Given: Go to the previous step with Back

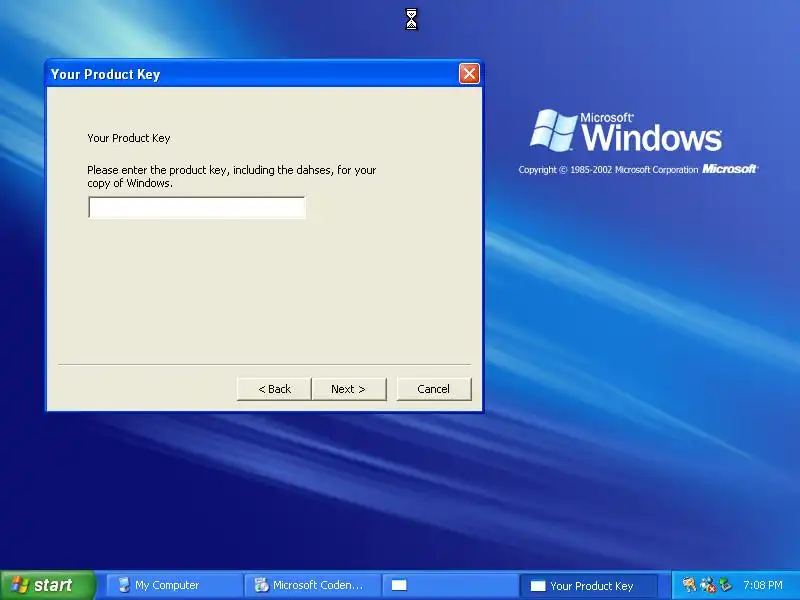Looking at the screenshot, I should point(274,389).
